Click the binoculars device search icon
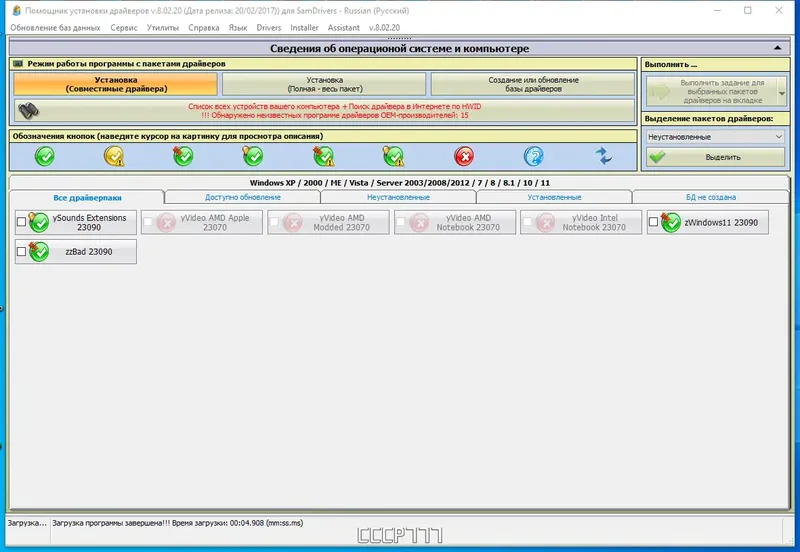 tap(28, 110)
